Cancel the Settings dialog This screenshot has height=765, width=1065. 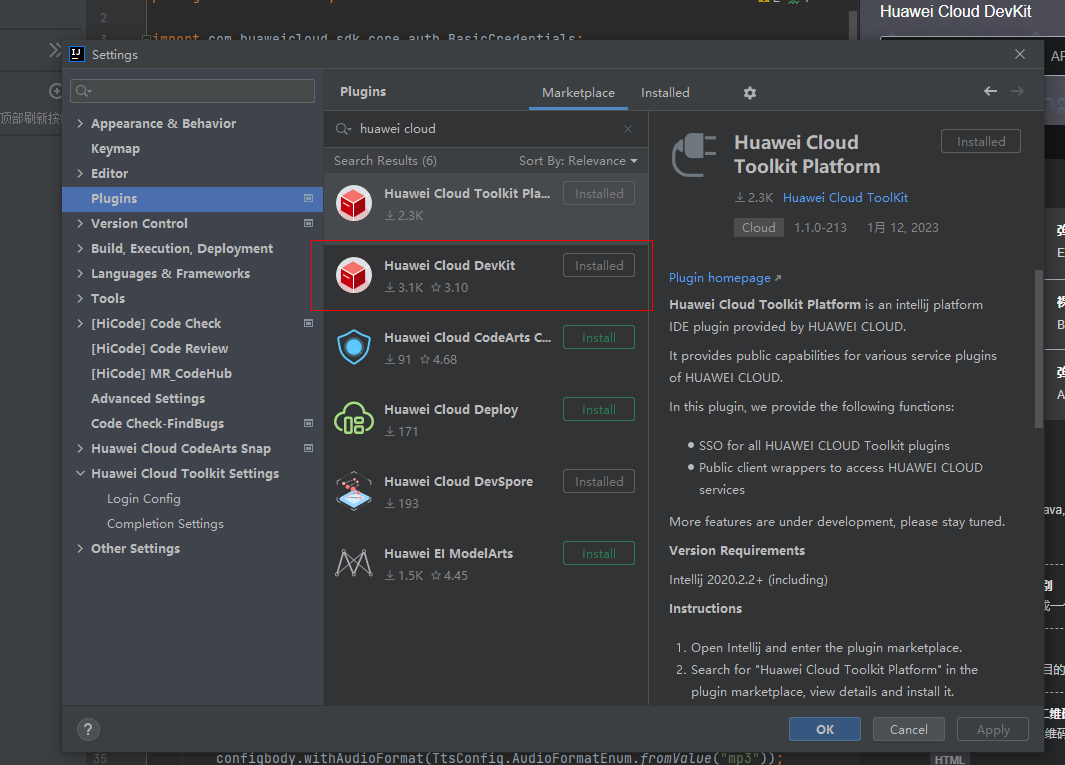pyautogui.click(x=909, y=730)
